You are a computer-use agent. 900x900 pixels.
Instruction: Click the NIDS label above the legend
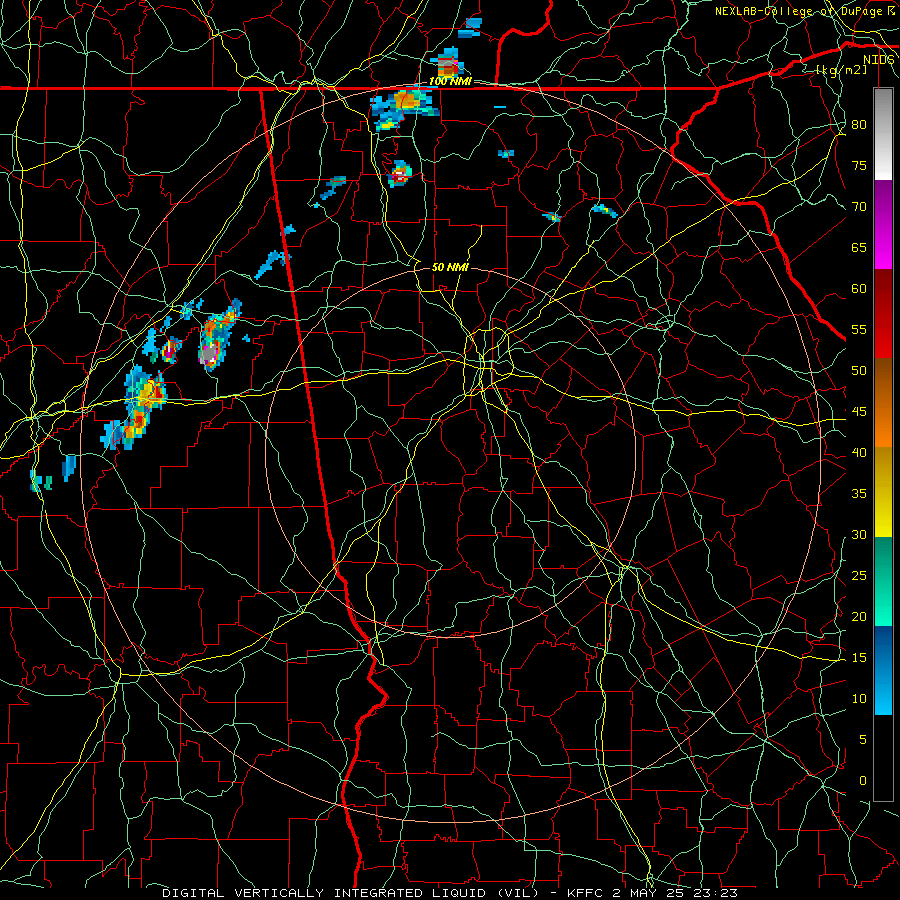click(878, 59)
